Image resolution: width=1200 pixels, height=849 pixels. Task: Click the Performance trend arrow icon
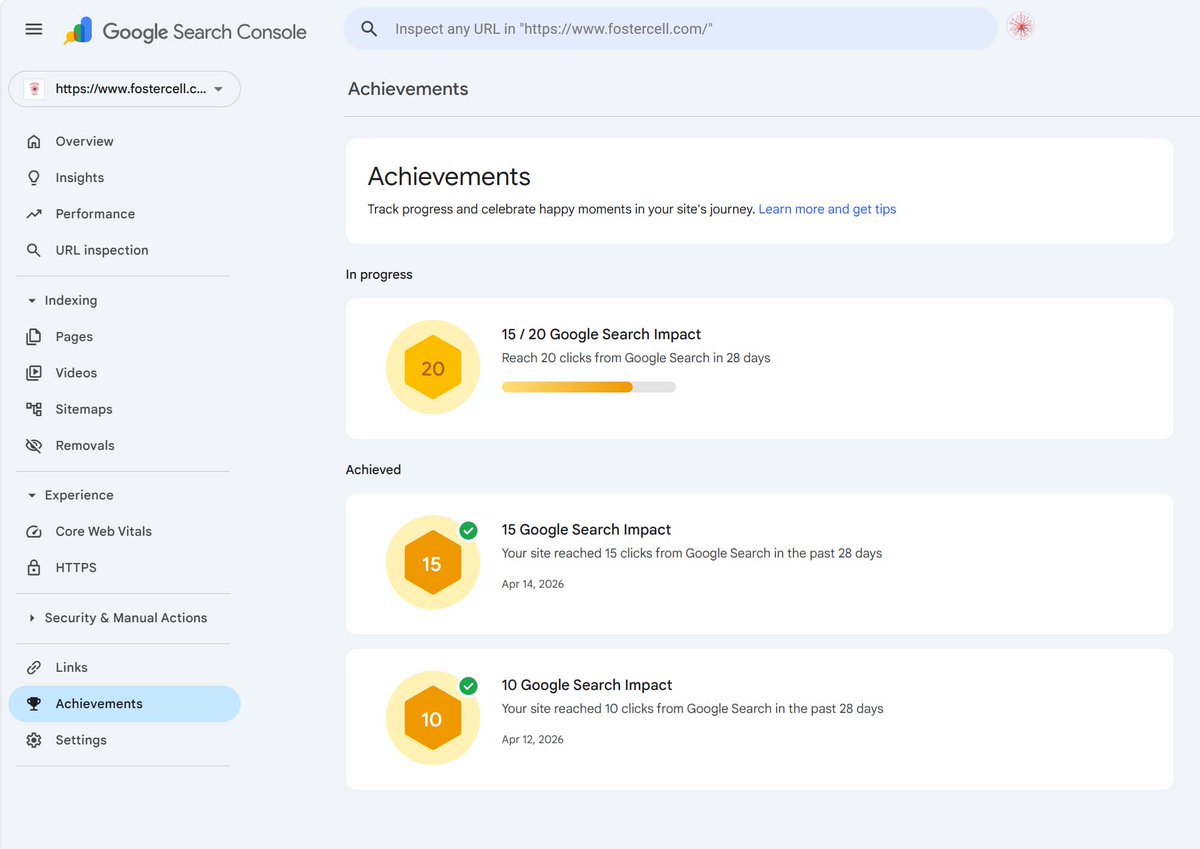click(x=34, y=214)
